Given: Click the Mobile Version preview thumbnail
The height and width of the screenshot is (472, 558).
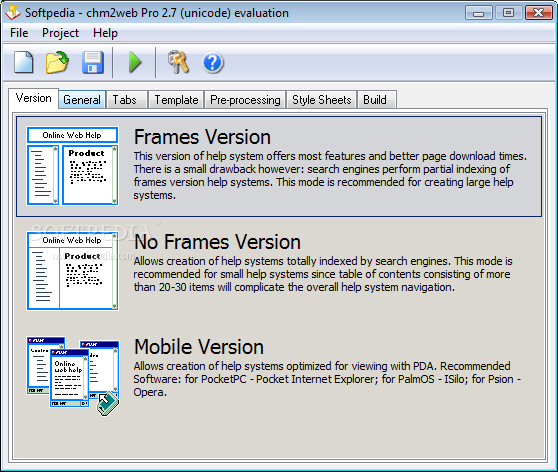Looking at the screenshot, I should [73, 376].
